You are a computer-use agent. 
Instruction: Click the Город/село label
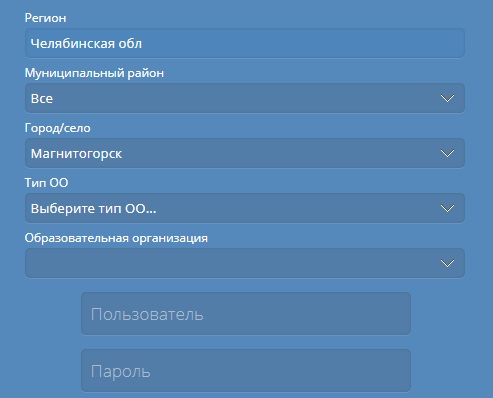(x=58, y=128)
